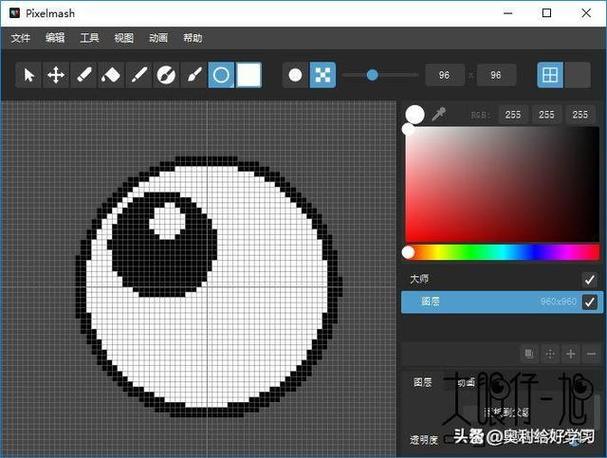
Task: Open the 编辑 menu
Action: coord(55,38)
